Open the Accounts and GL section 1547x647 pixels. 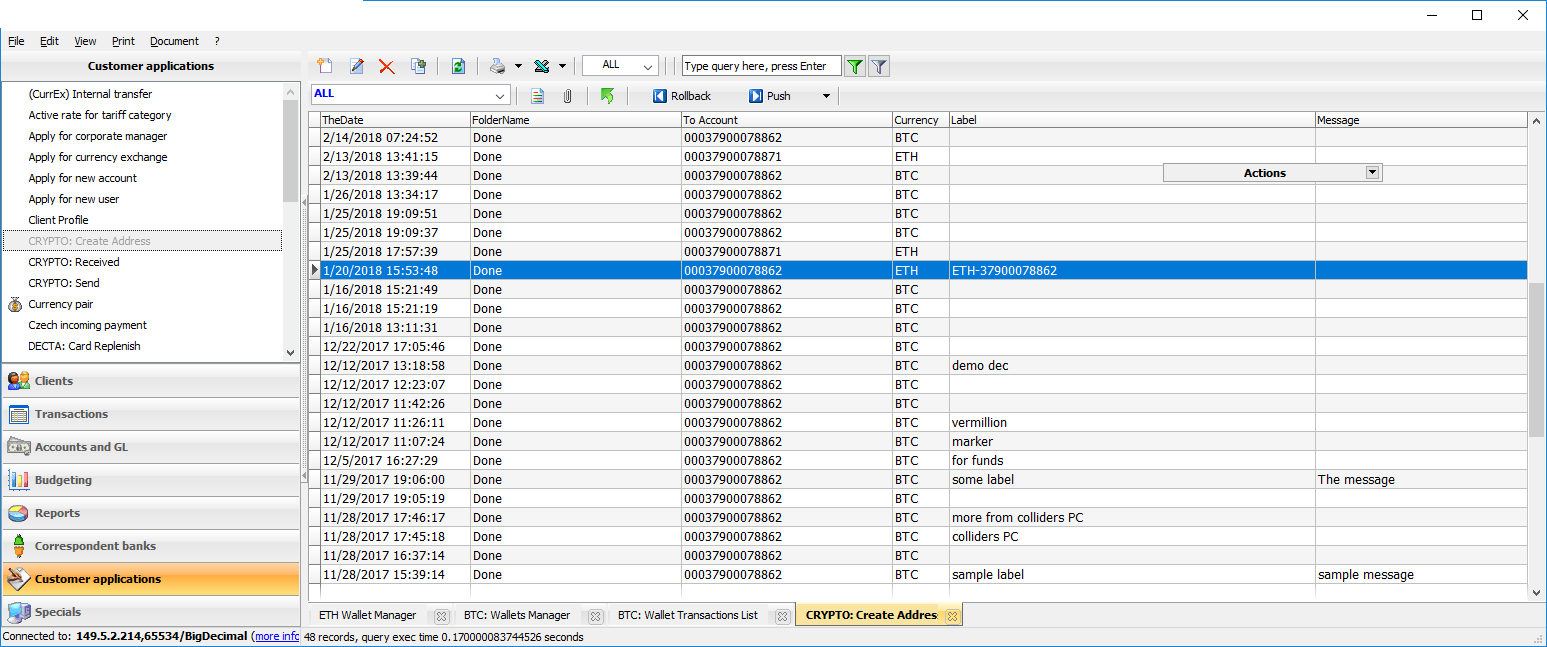[150, 447]
